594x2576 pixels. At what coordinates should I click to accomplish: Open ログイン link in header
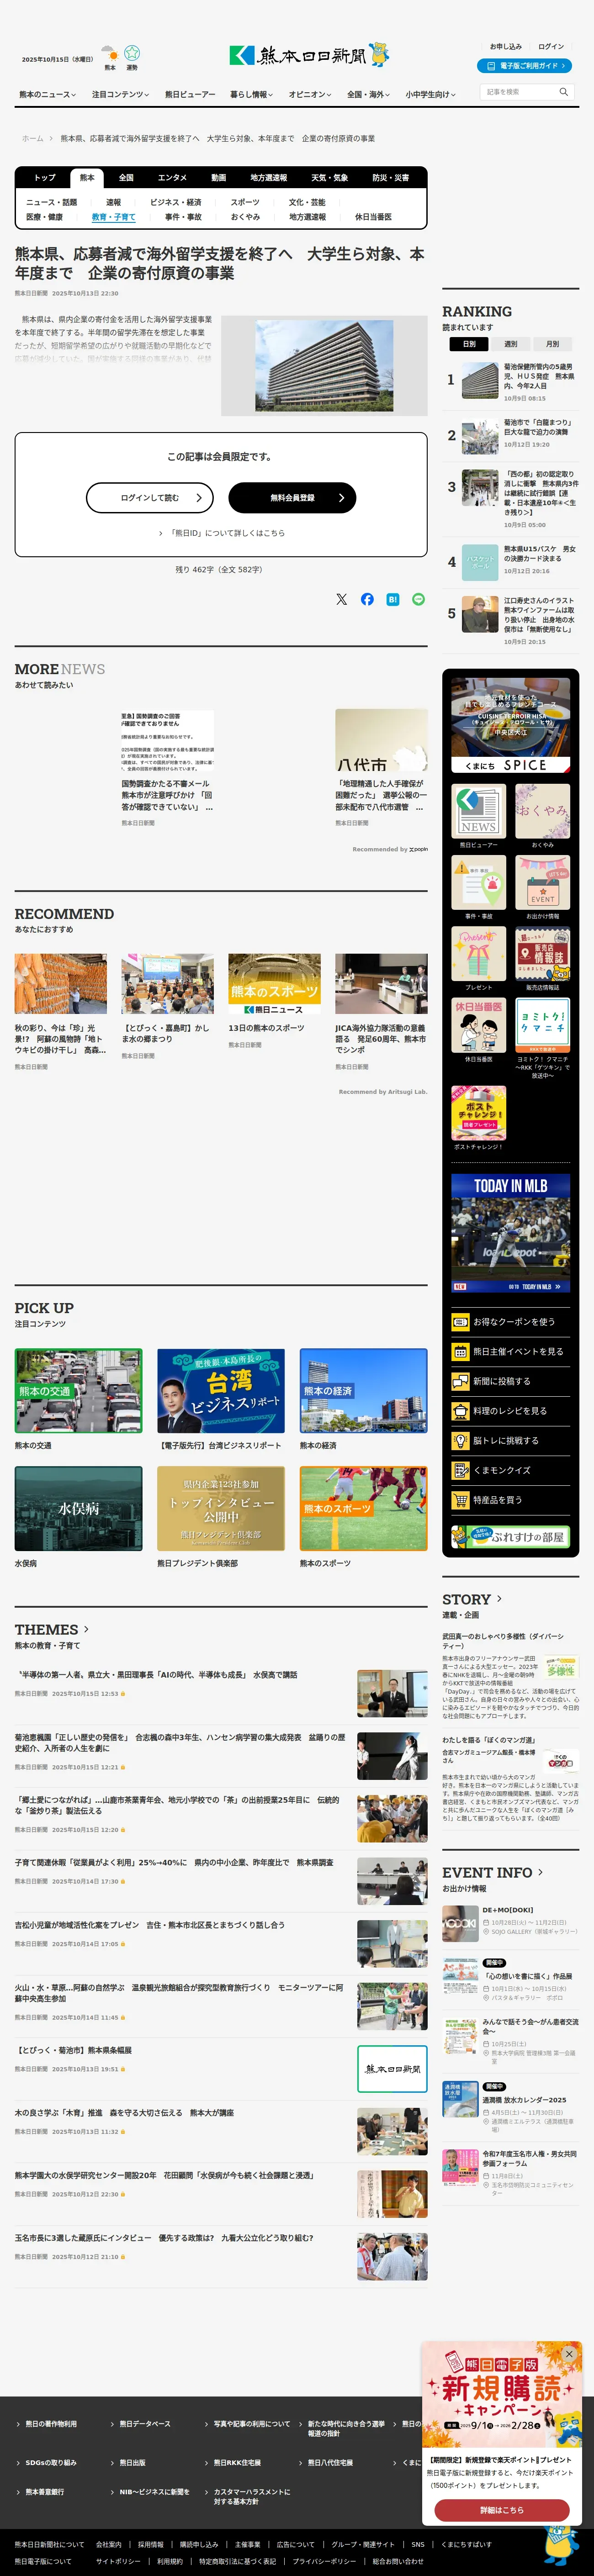click(x=551, y=47)
